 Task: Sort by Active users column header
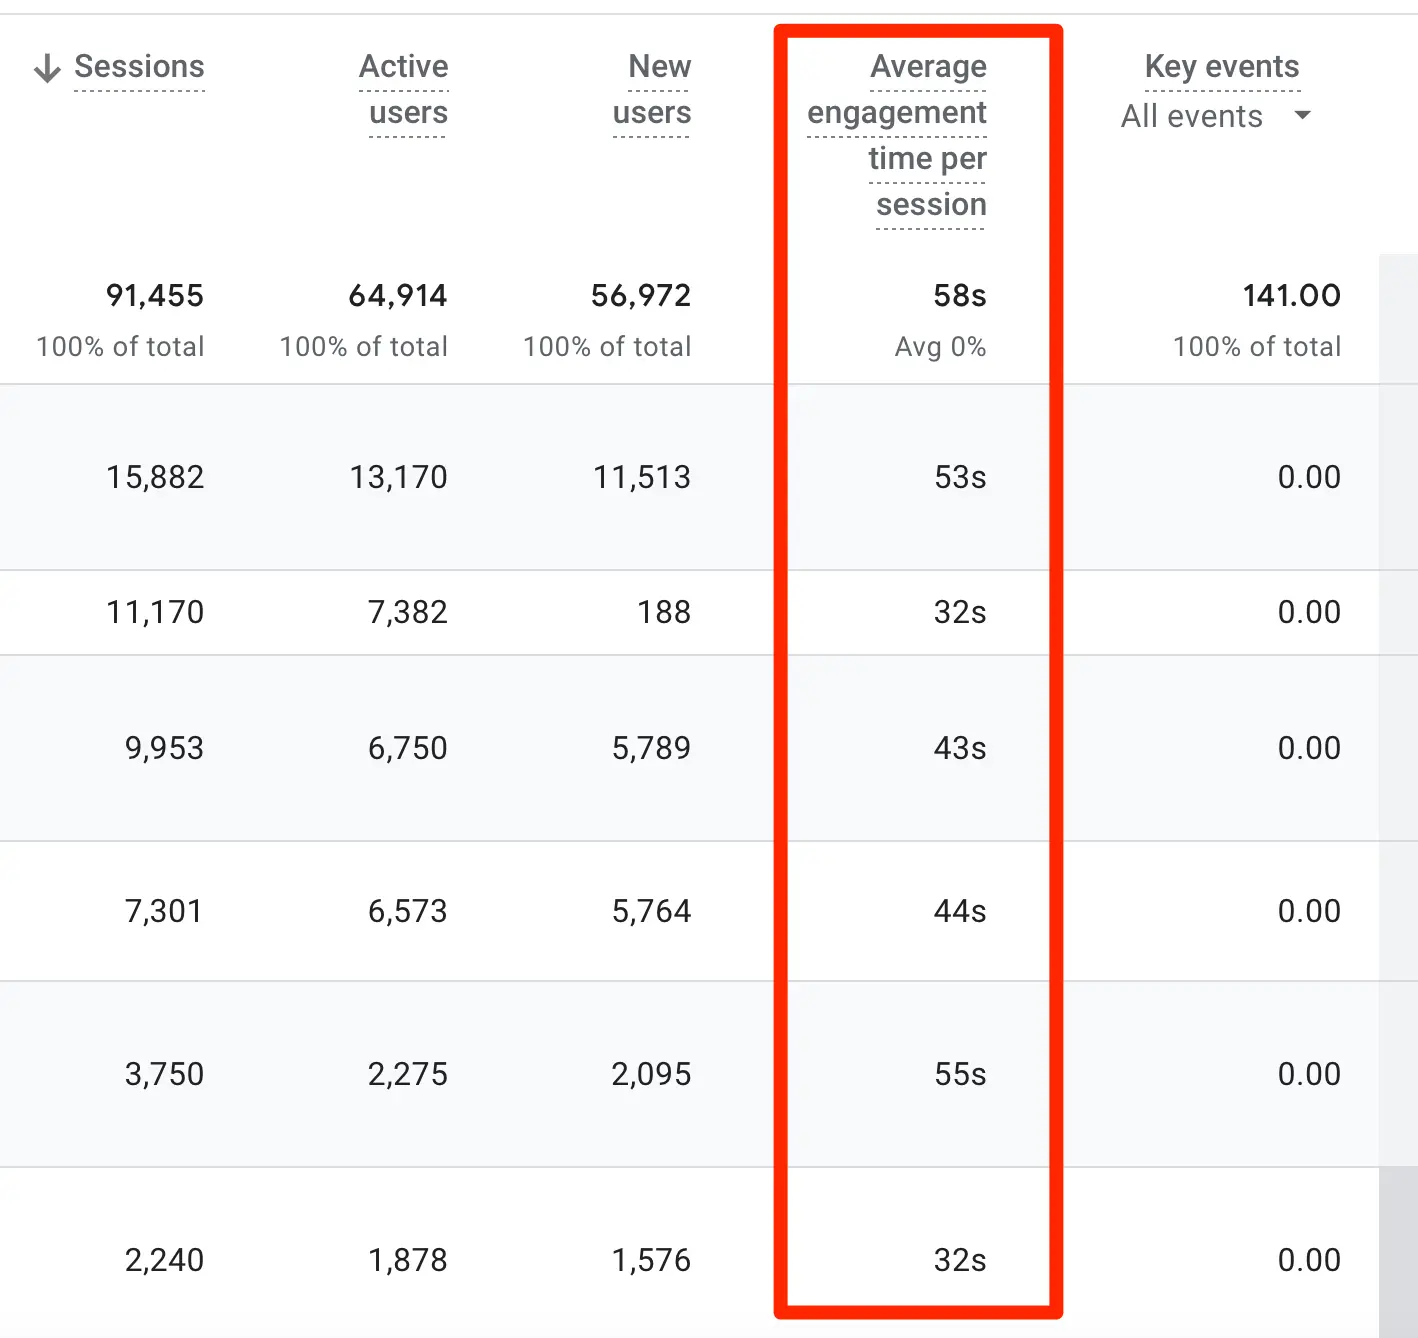click(x=404, y=89)
